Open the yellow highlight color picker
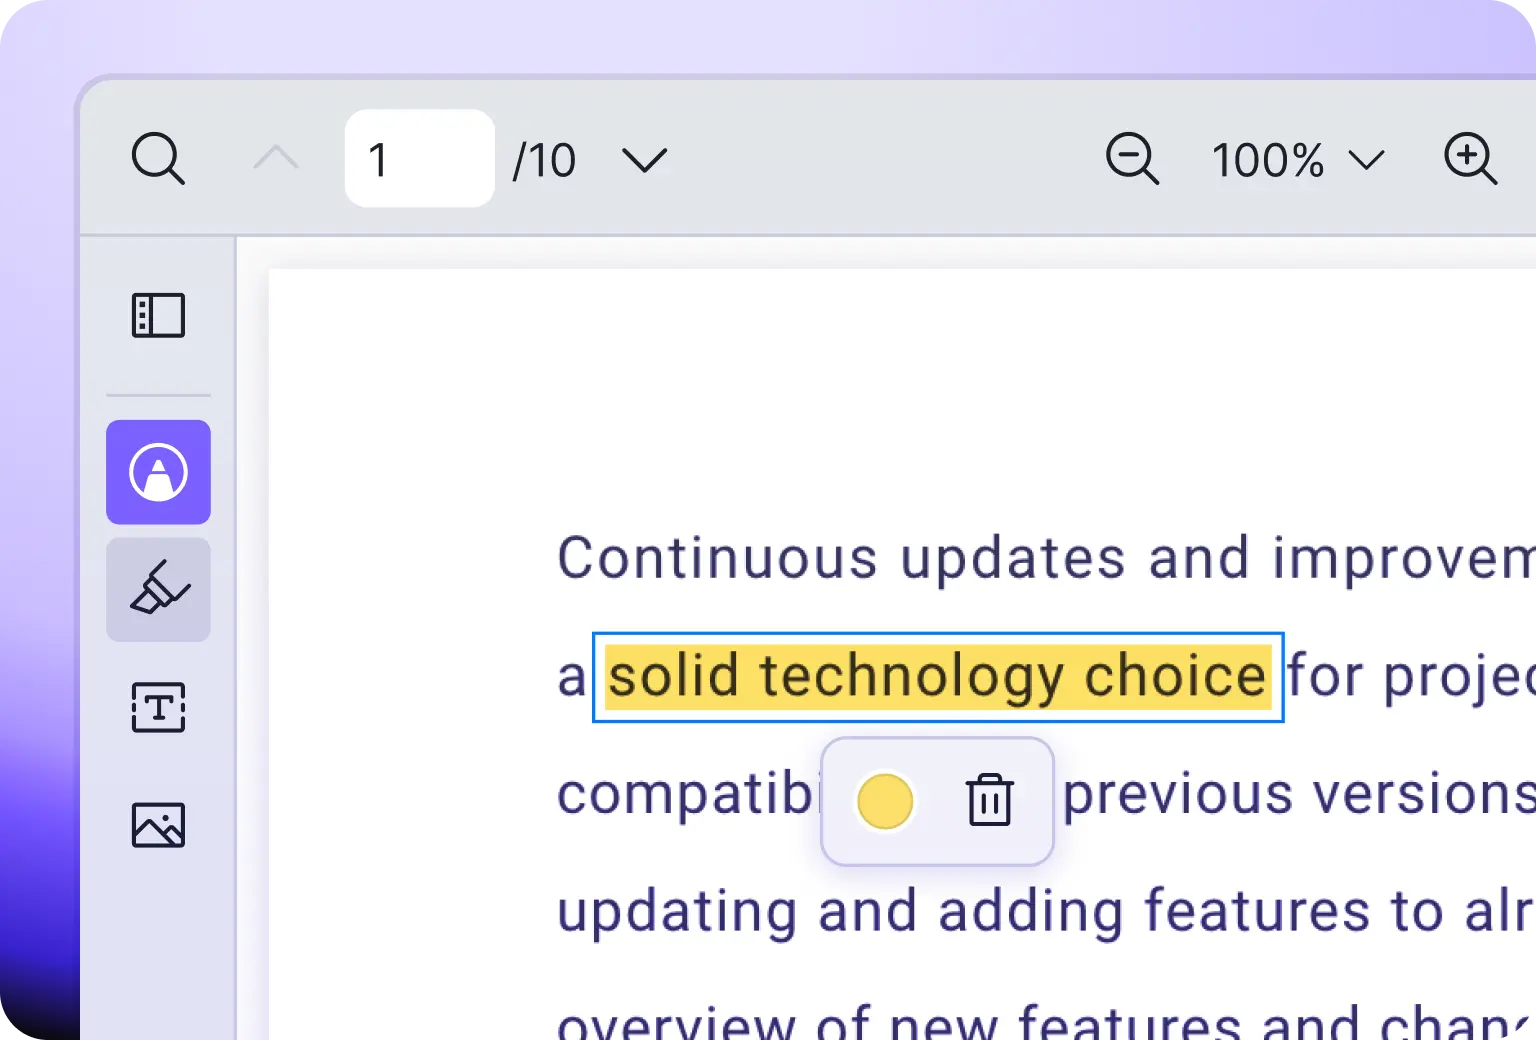Viewport: 1536px width, 1040px height. click(x=885, y=801)
